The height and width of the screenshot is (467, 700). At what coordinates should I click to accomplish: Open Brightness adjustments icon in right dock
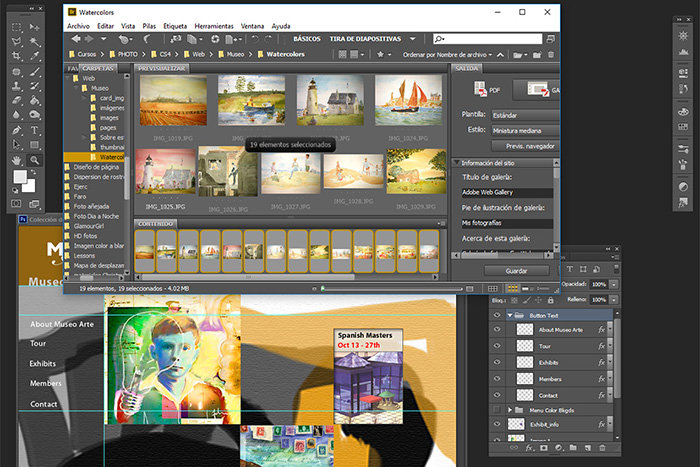683,36
